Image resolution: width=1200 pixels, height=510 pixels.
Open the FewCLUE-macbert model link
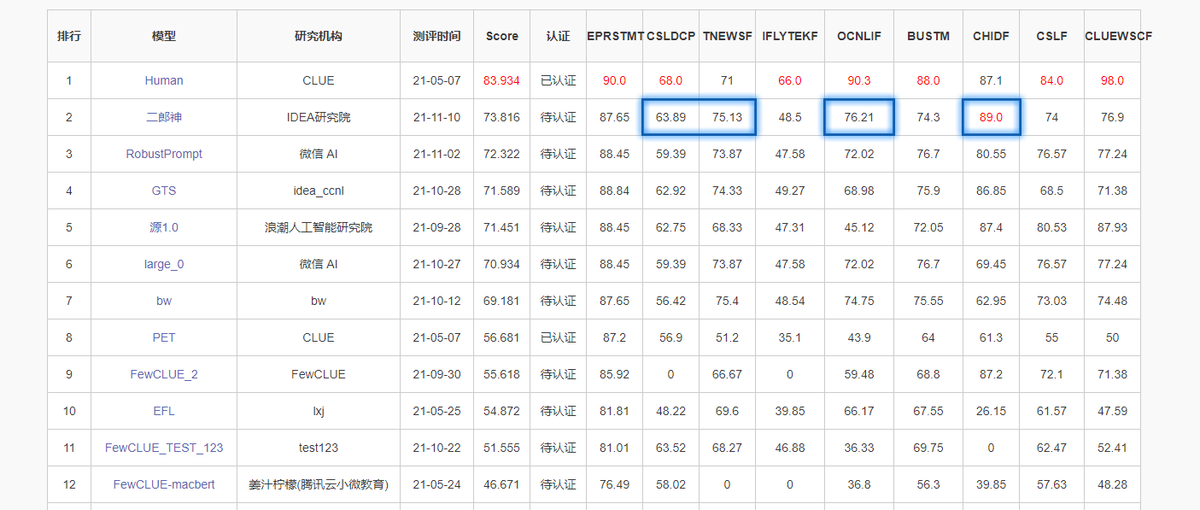[164, 485]
